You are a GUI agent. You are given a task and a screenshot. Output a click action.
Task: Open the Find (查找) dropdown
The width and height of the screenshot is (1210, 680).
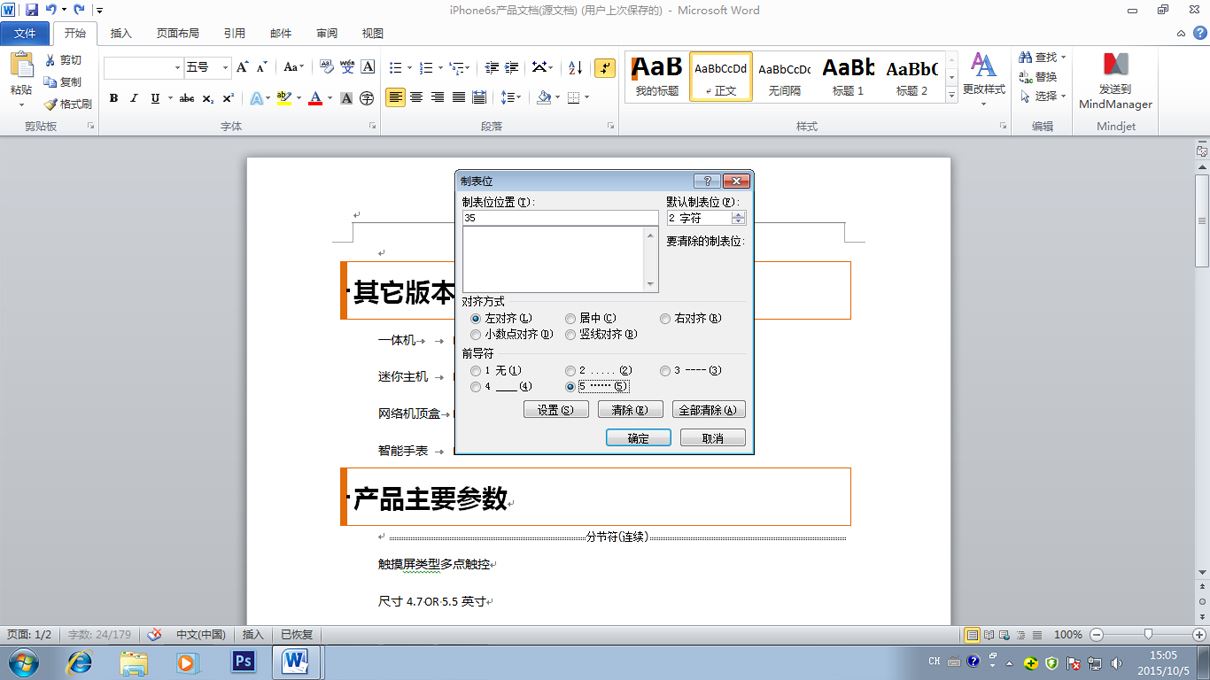1063,57
